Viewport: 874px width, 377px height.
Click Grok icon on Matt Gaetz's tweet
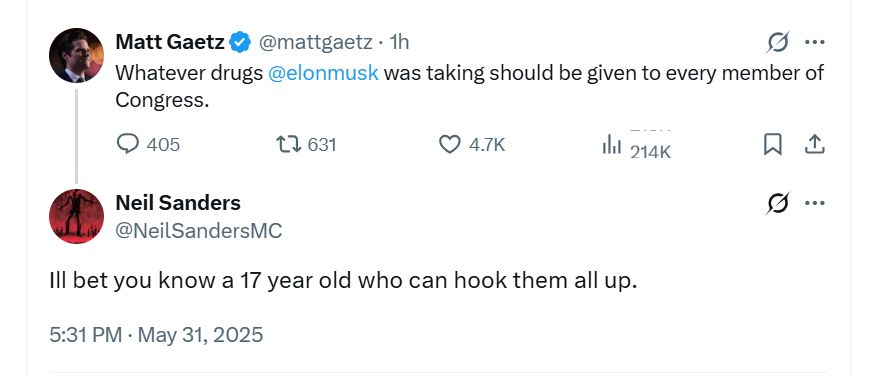(778, 42)
